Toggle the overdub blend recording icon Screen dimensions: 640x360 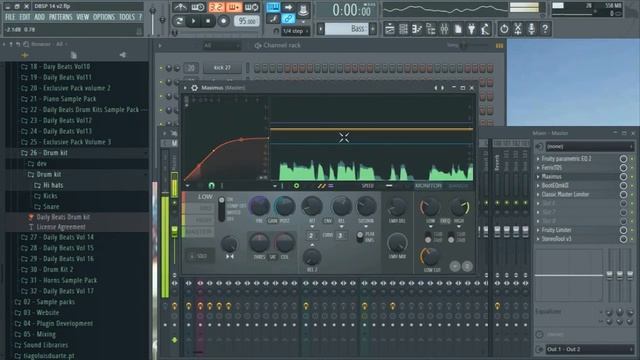(234, 7)
